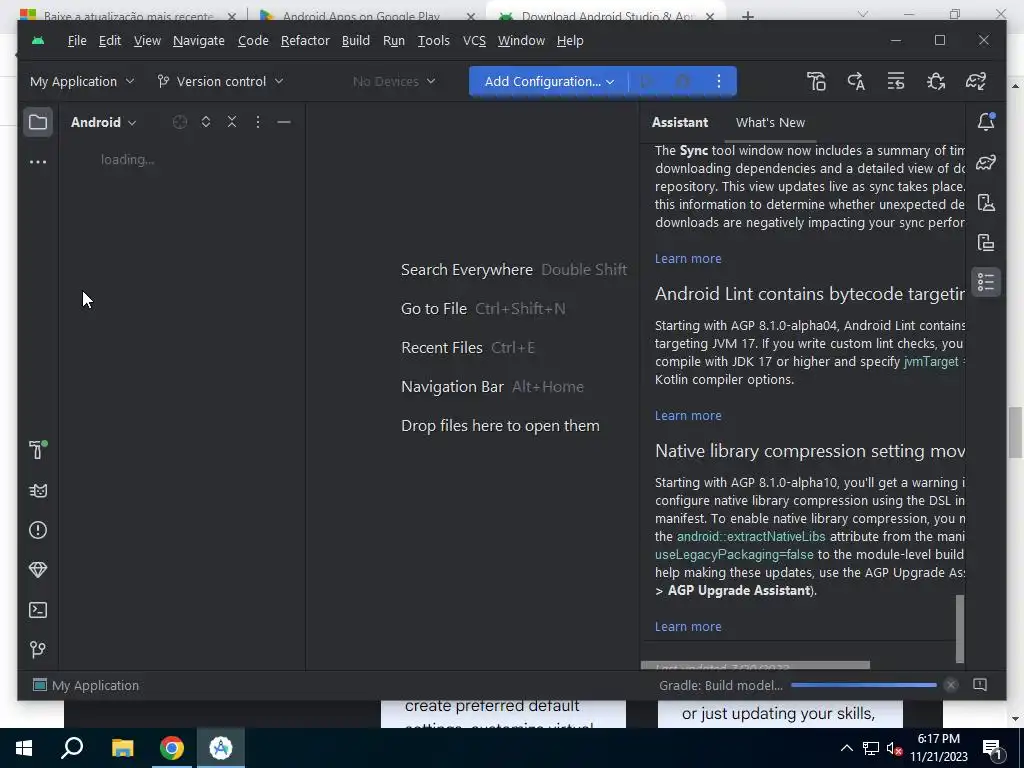The image size is (1024, 768).
Task: Click Assistant panel vertical scrollbar
Action: pyautogui.click(x=959, y=629)
